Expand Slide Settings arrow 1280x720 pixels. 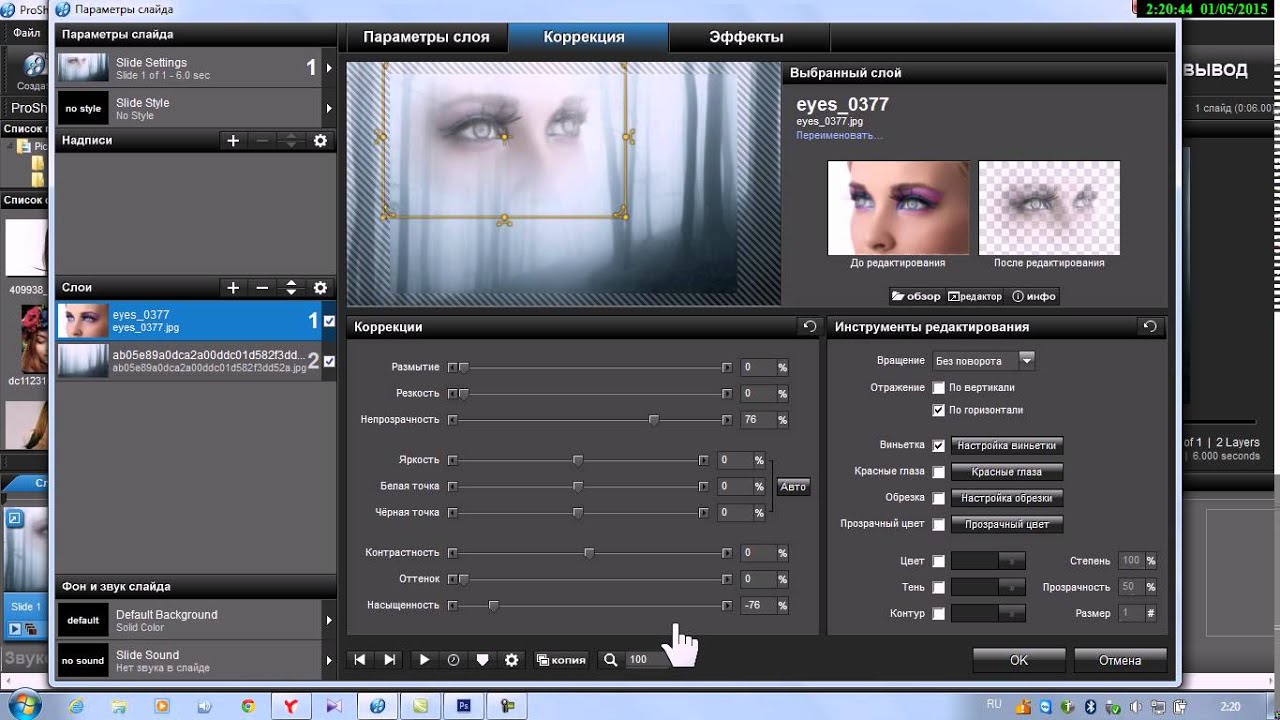click(x=329, y=68)
